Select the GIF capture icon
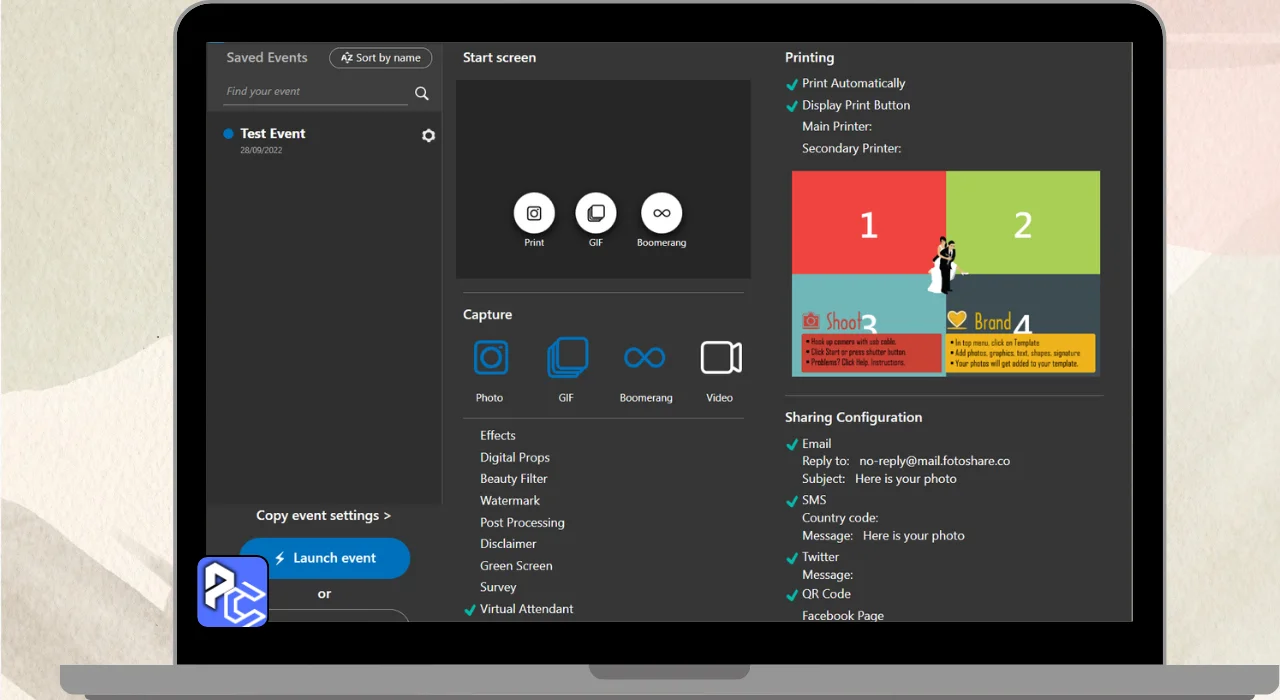The width and height of the screenshot is (1280, 700). click(x=567, y=358)
